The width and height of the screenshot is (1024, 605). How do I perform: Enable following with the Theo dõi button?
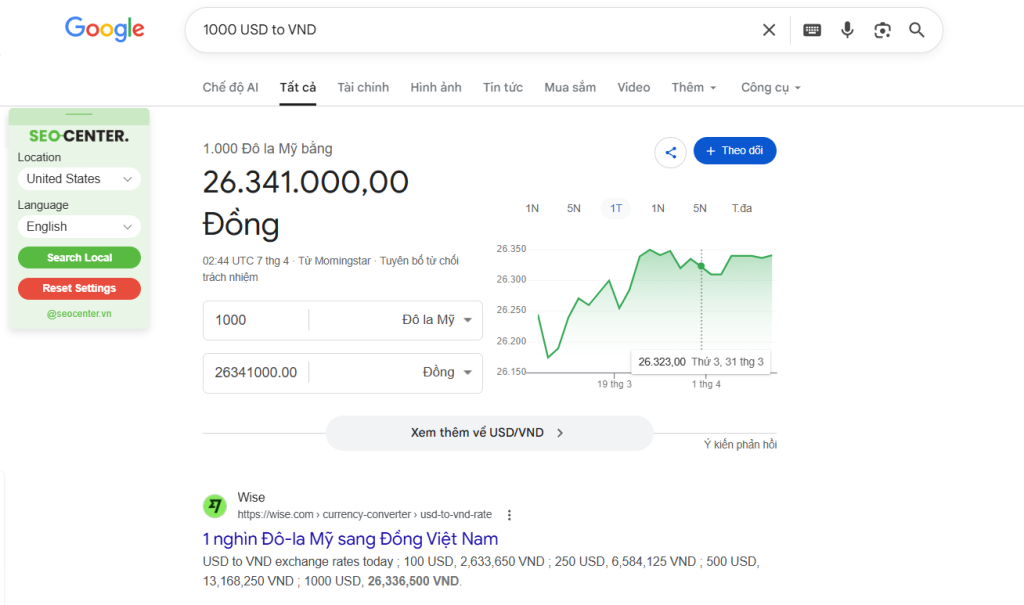tap(735, 150)
